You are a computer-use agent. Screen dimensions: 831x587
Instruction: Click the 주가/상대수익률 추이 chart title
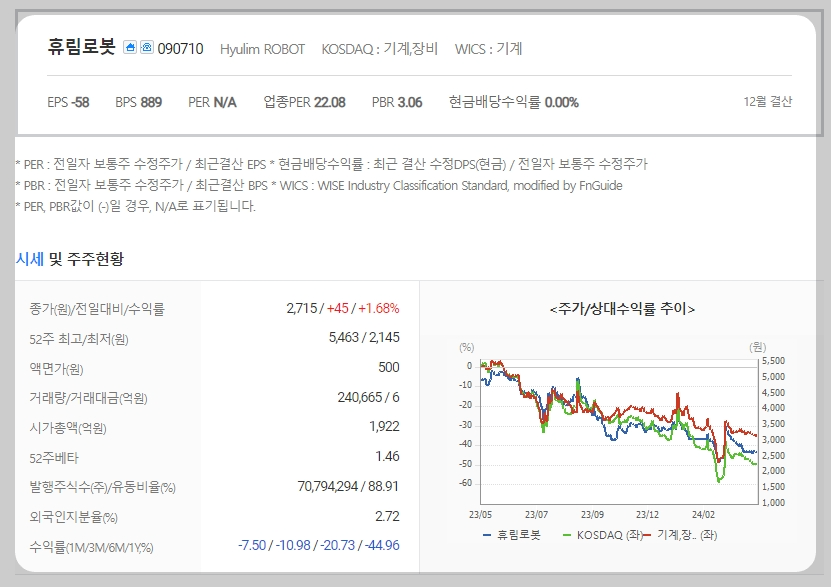pos(622,309)
